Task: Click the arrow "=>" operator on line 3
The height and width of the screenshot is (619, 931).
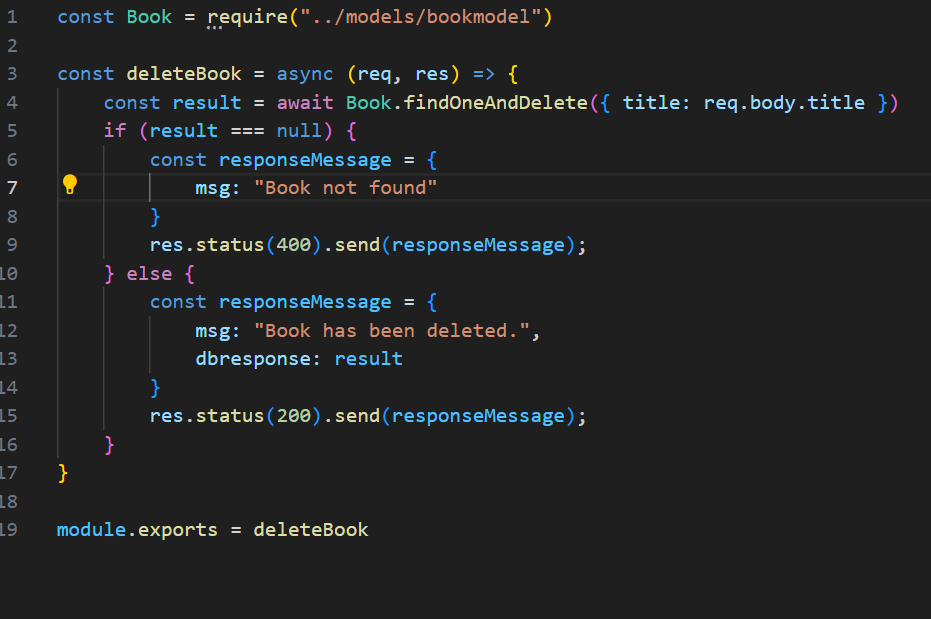Action: [484, 74]
